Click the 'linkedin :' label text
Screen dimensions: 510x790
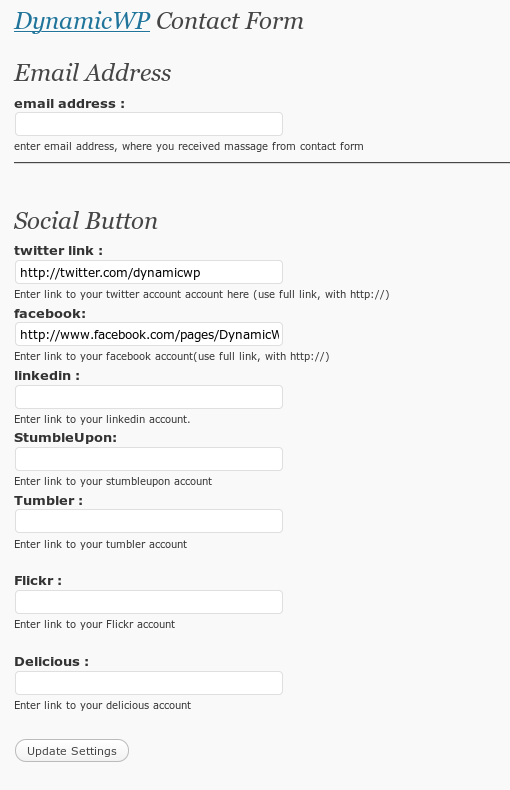[47, 376]
